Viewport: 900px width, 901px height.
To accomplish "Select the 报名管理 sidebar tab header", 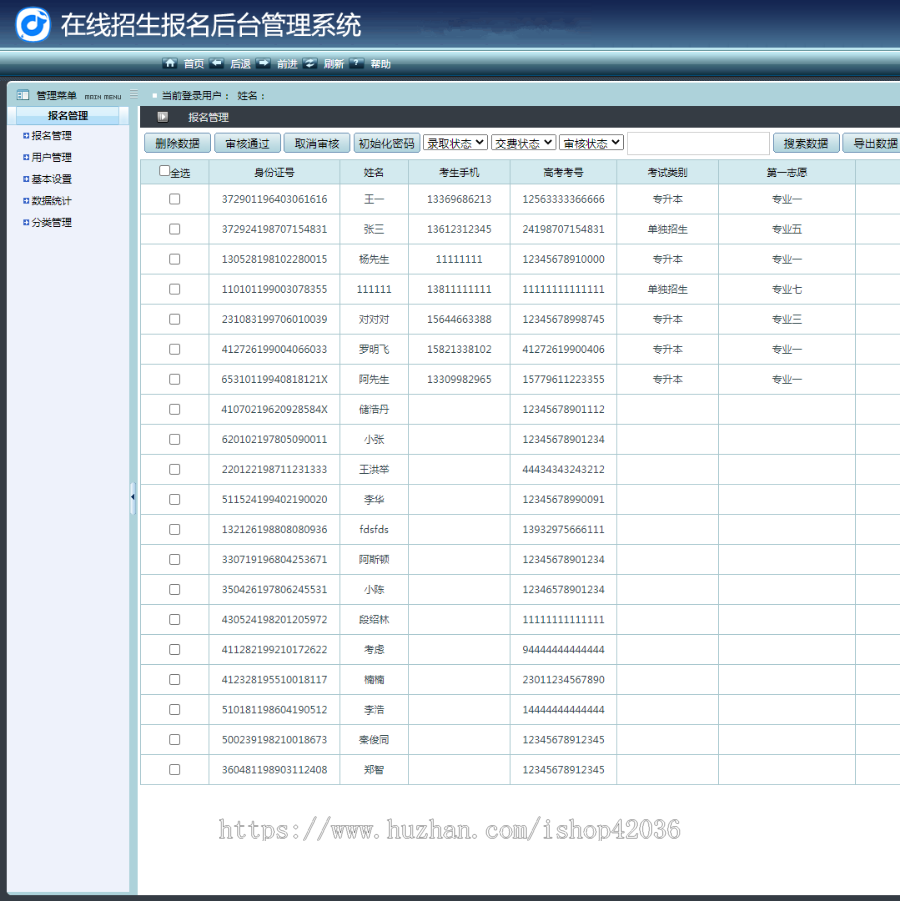I will pyautogui.click(x=68, y=115).
